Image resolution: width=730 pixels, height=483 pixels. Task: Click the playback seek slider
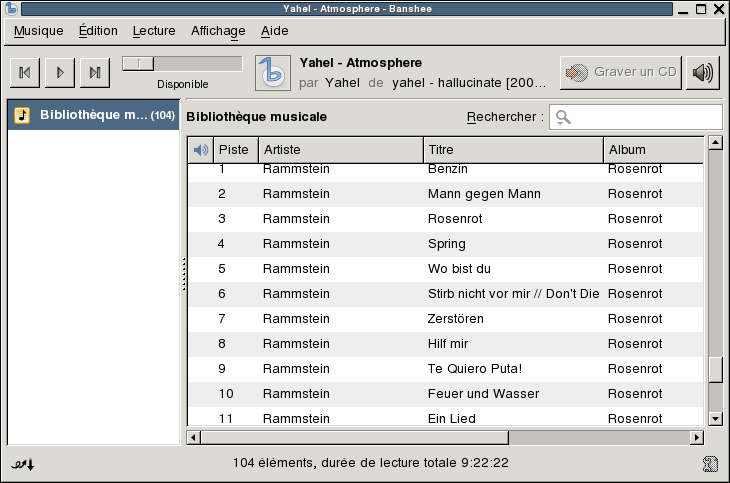(x=182, y=63)
